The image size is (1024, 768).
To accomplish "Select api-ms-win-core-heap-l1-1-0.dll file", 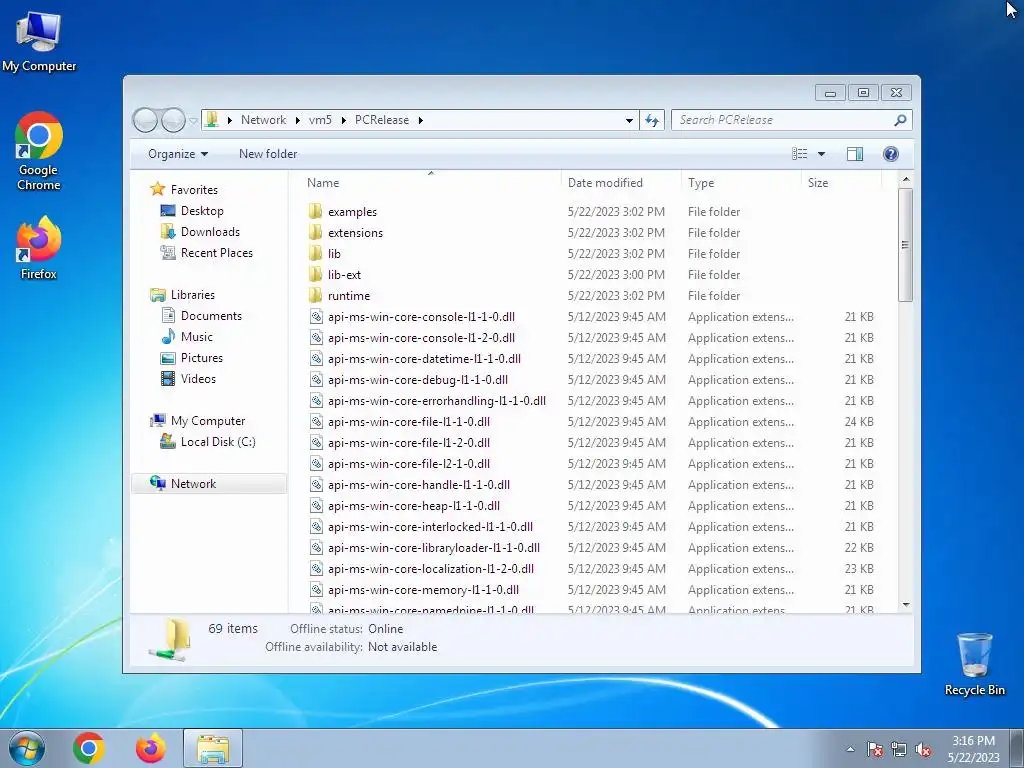I will click(x=413, y=506).
